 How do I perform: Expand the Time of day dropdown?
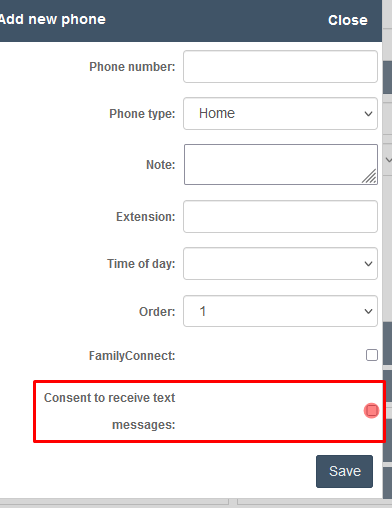(x=280, y=264)
